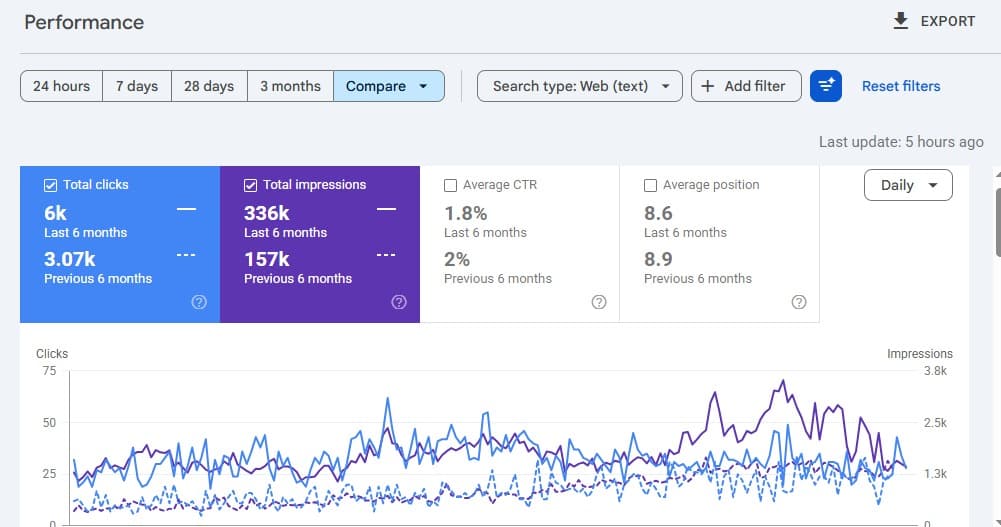1001x527 pixels.
Task: Open the blue filter options icon
Action: [825, 86]
